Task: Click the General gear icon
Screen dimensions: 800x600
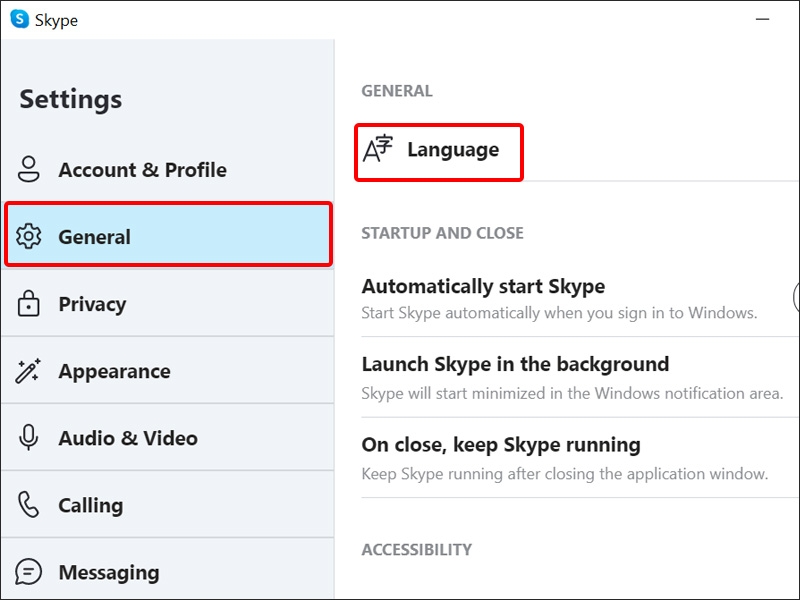Action: click(x=29, y=236)
